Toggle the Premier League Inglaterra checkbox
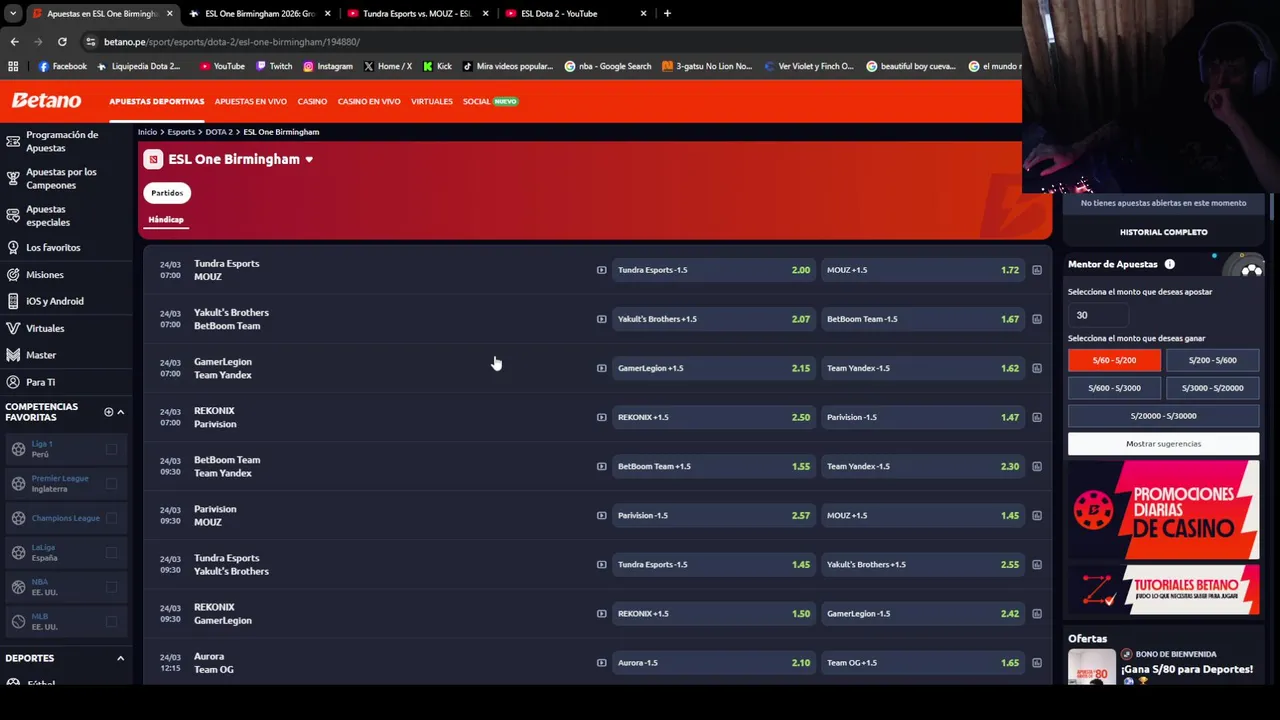 (111, 484)
